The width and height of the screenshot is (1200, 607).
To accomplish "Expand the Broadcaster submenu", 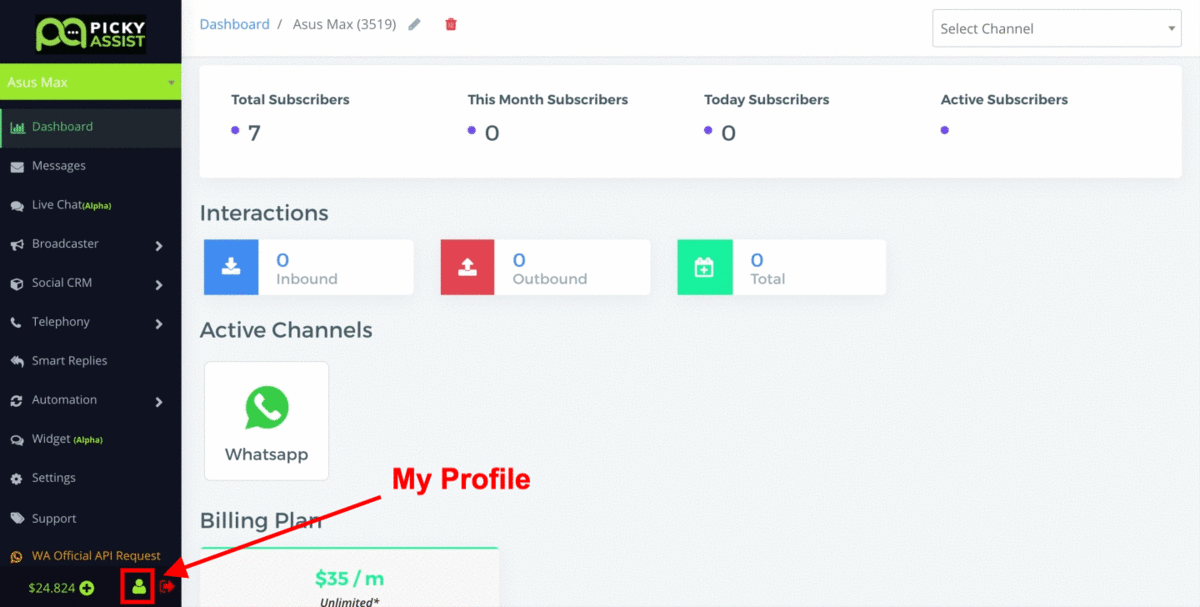I will point(159,245).
